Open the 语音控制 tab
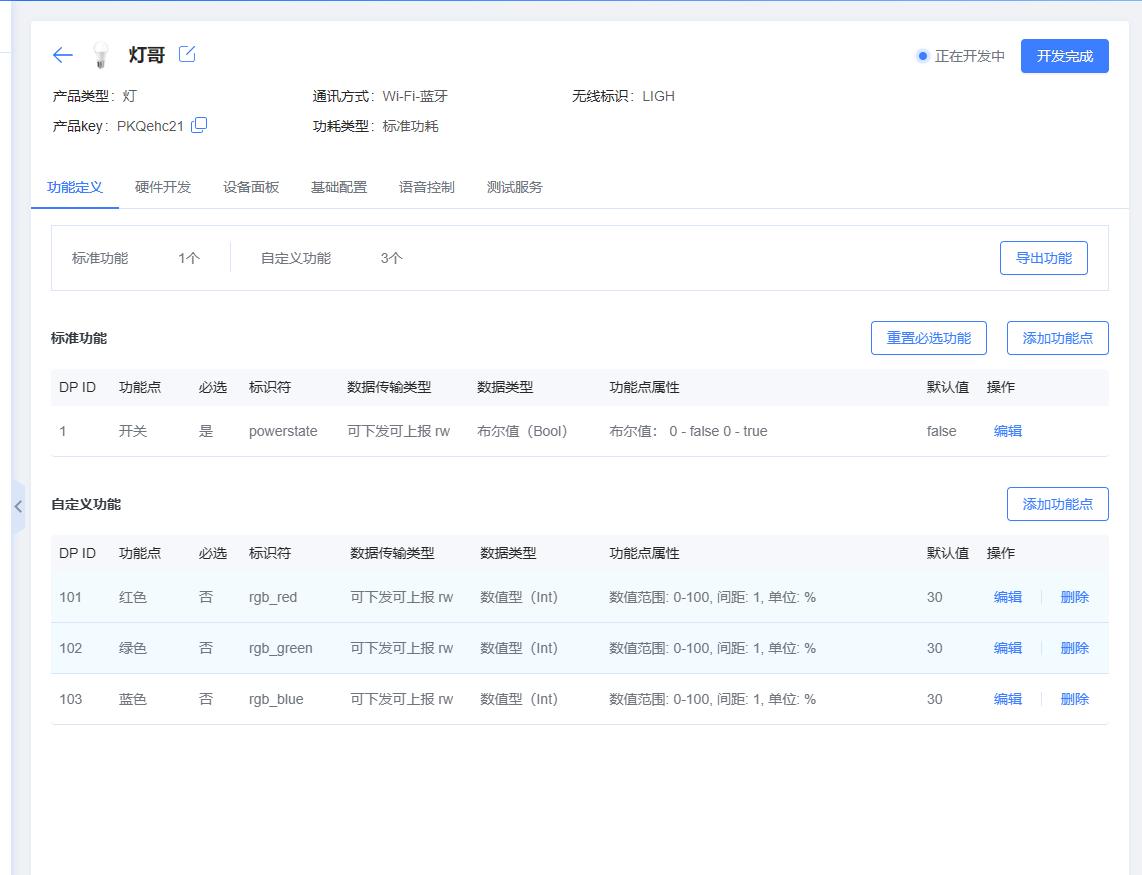Image resolution: width=1142 pixels, height=875 pixels. [427, 187]
